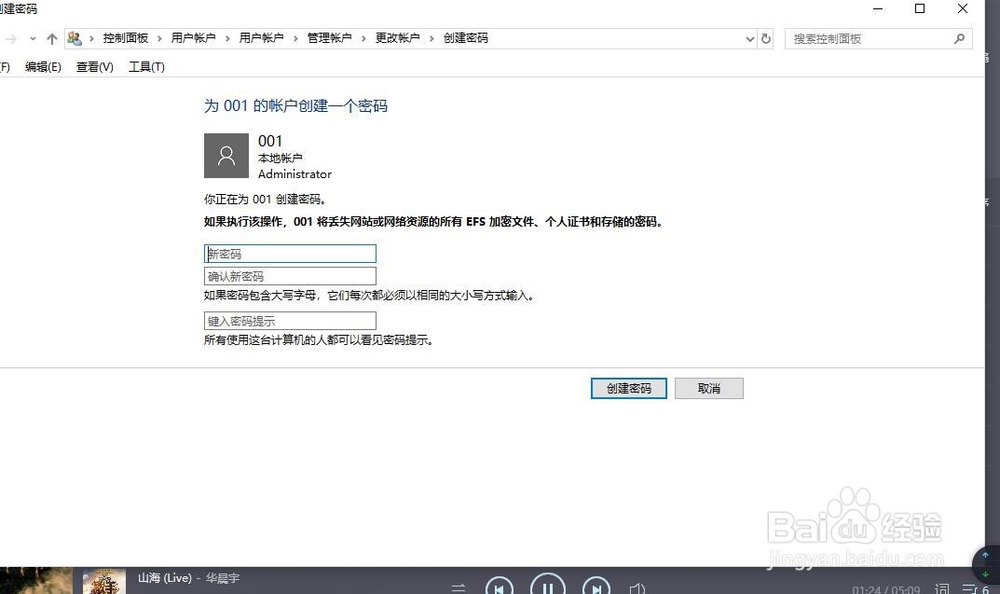Viewport: 1000px width, 594px height.
Task: Click the Control Panel icon in the address bar
Action: (74, 38)
